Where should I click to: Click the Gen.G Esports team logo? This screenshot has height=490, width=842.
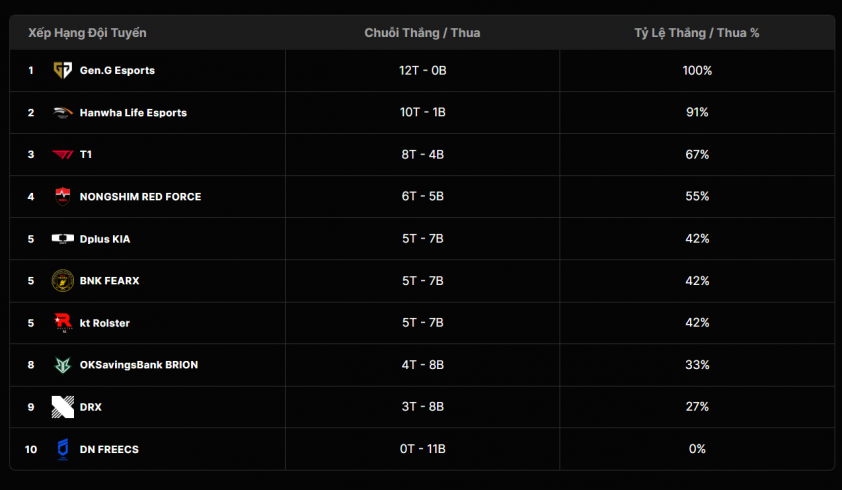click(x=63, y=70)
